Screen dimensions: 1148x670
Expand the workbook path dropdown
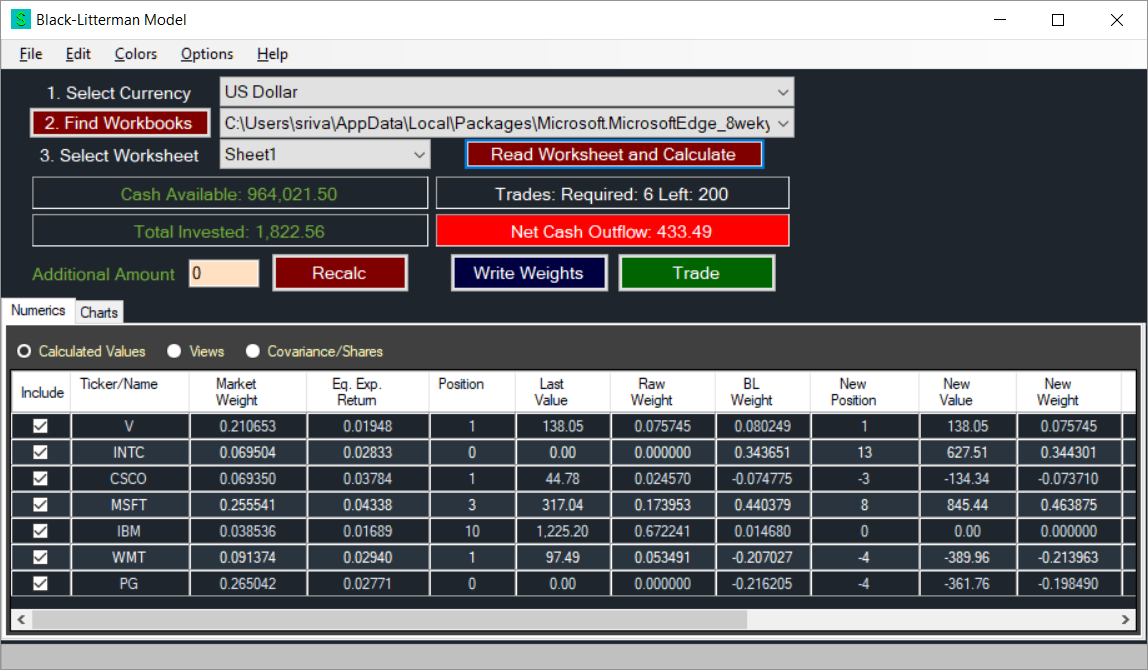(783, 123)
